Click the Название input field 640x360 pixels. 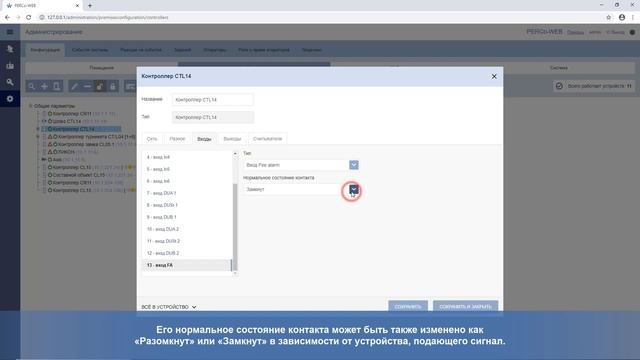(213, 100)
